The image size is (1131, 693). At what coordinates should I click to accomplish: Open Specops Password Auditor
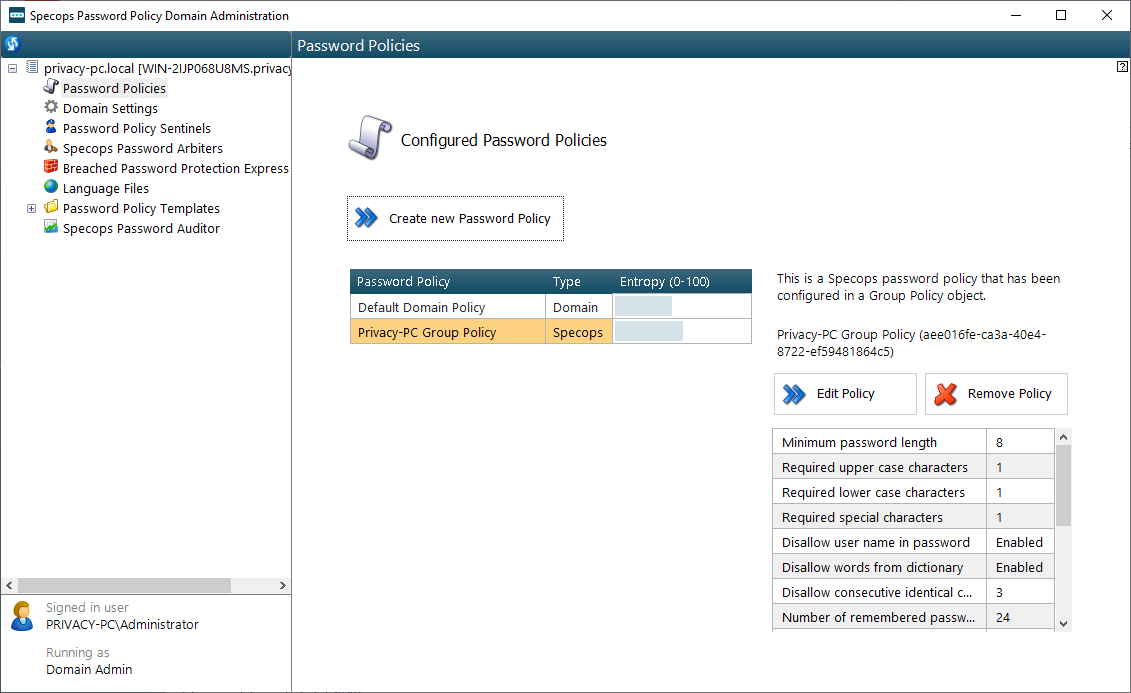141,229
